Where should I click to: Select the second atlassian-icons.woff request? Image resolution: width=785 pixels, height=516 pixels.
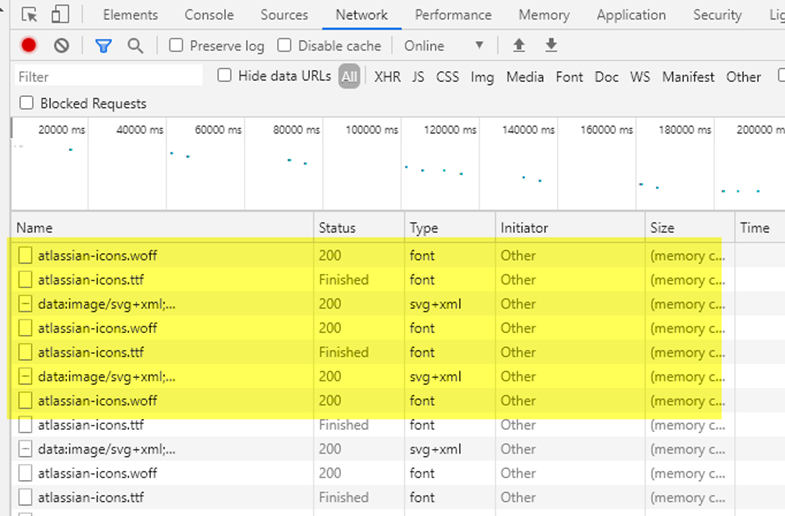point(398,328)
